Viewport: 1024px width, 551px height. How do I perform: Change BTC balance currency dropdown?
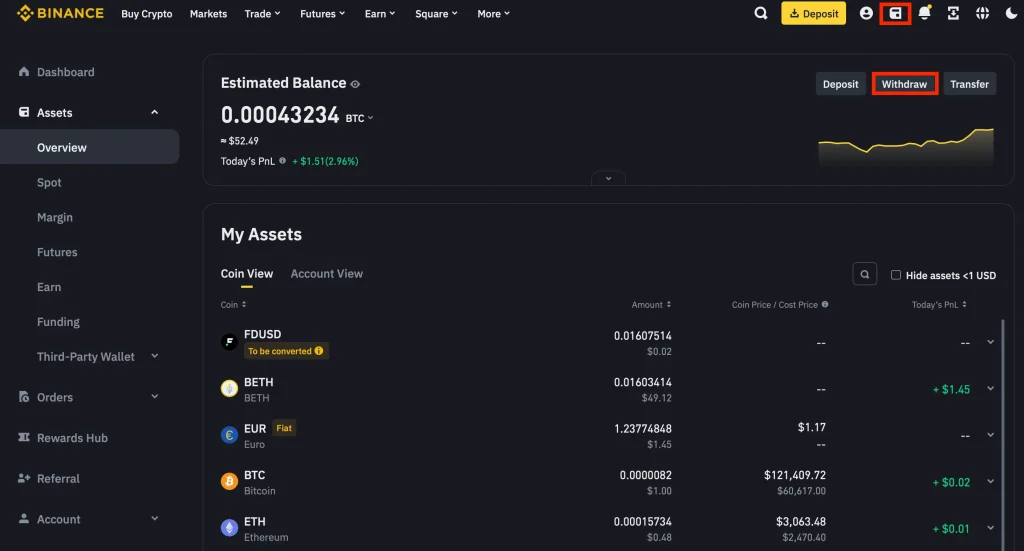pyautogui.click(x=359, y=118)
